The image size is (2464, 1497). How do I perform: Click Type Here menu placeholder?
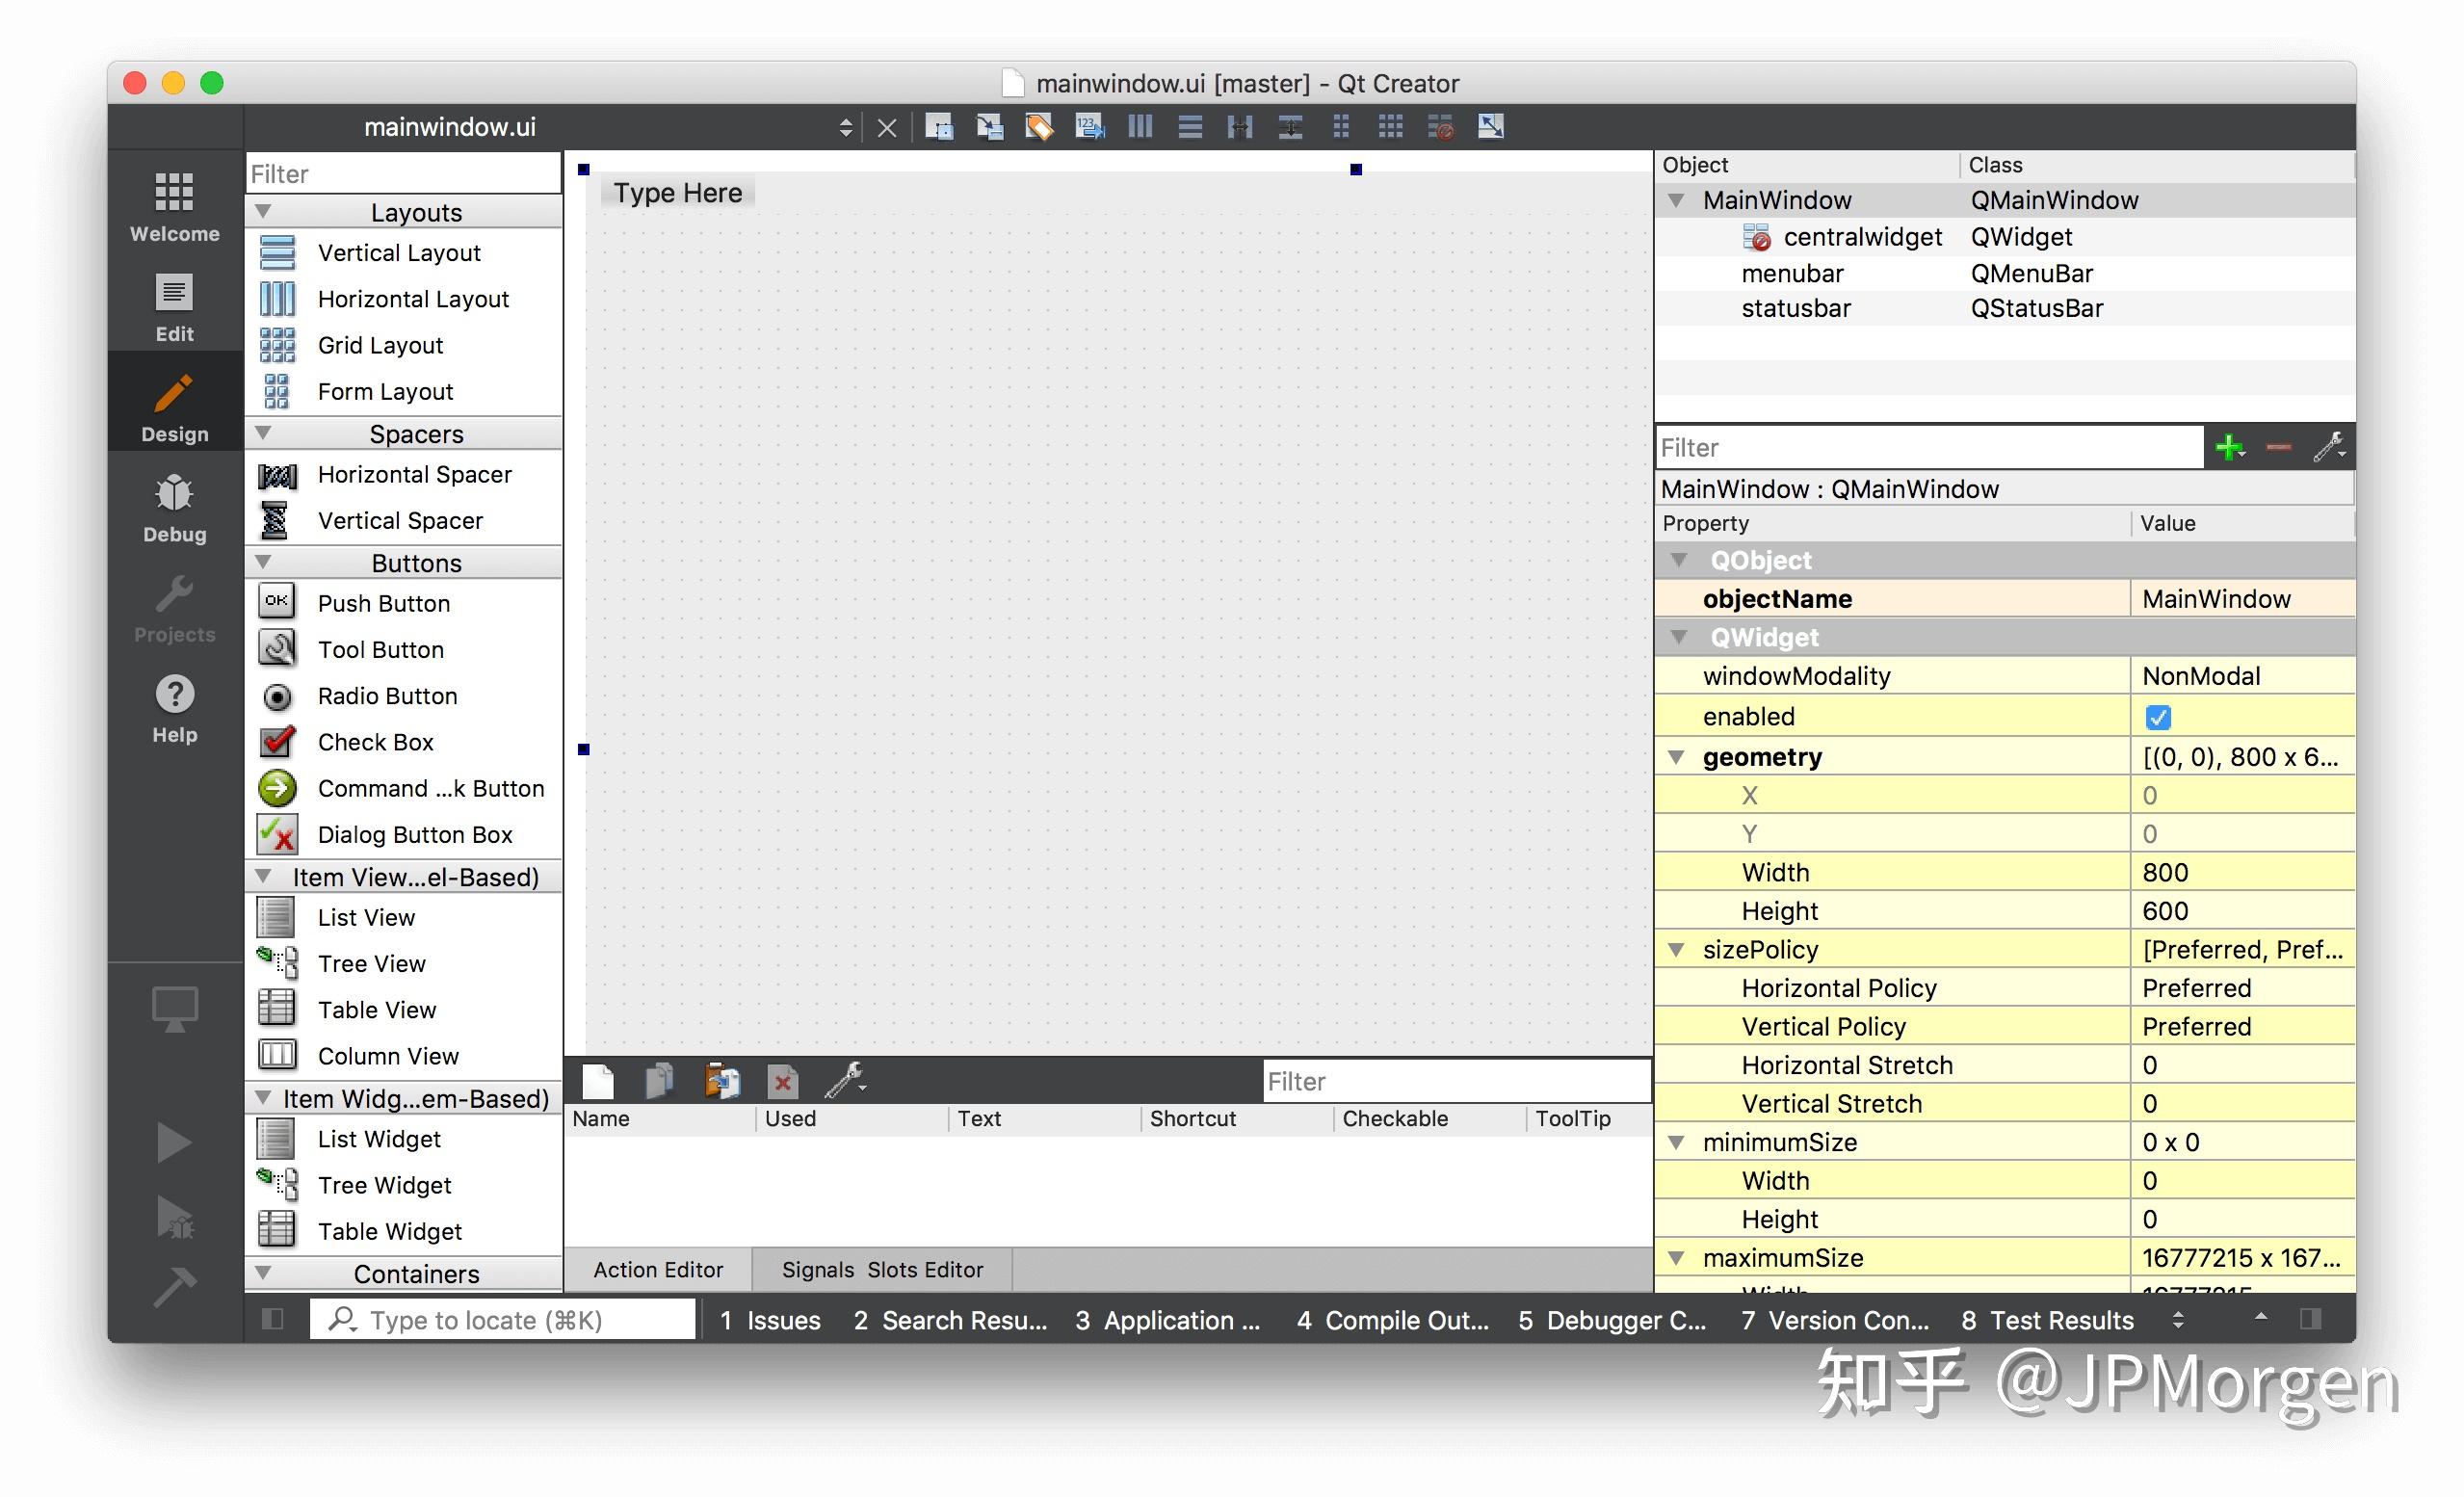coord(678,192)
